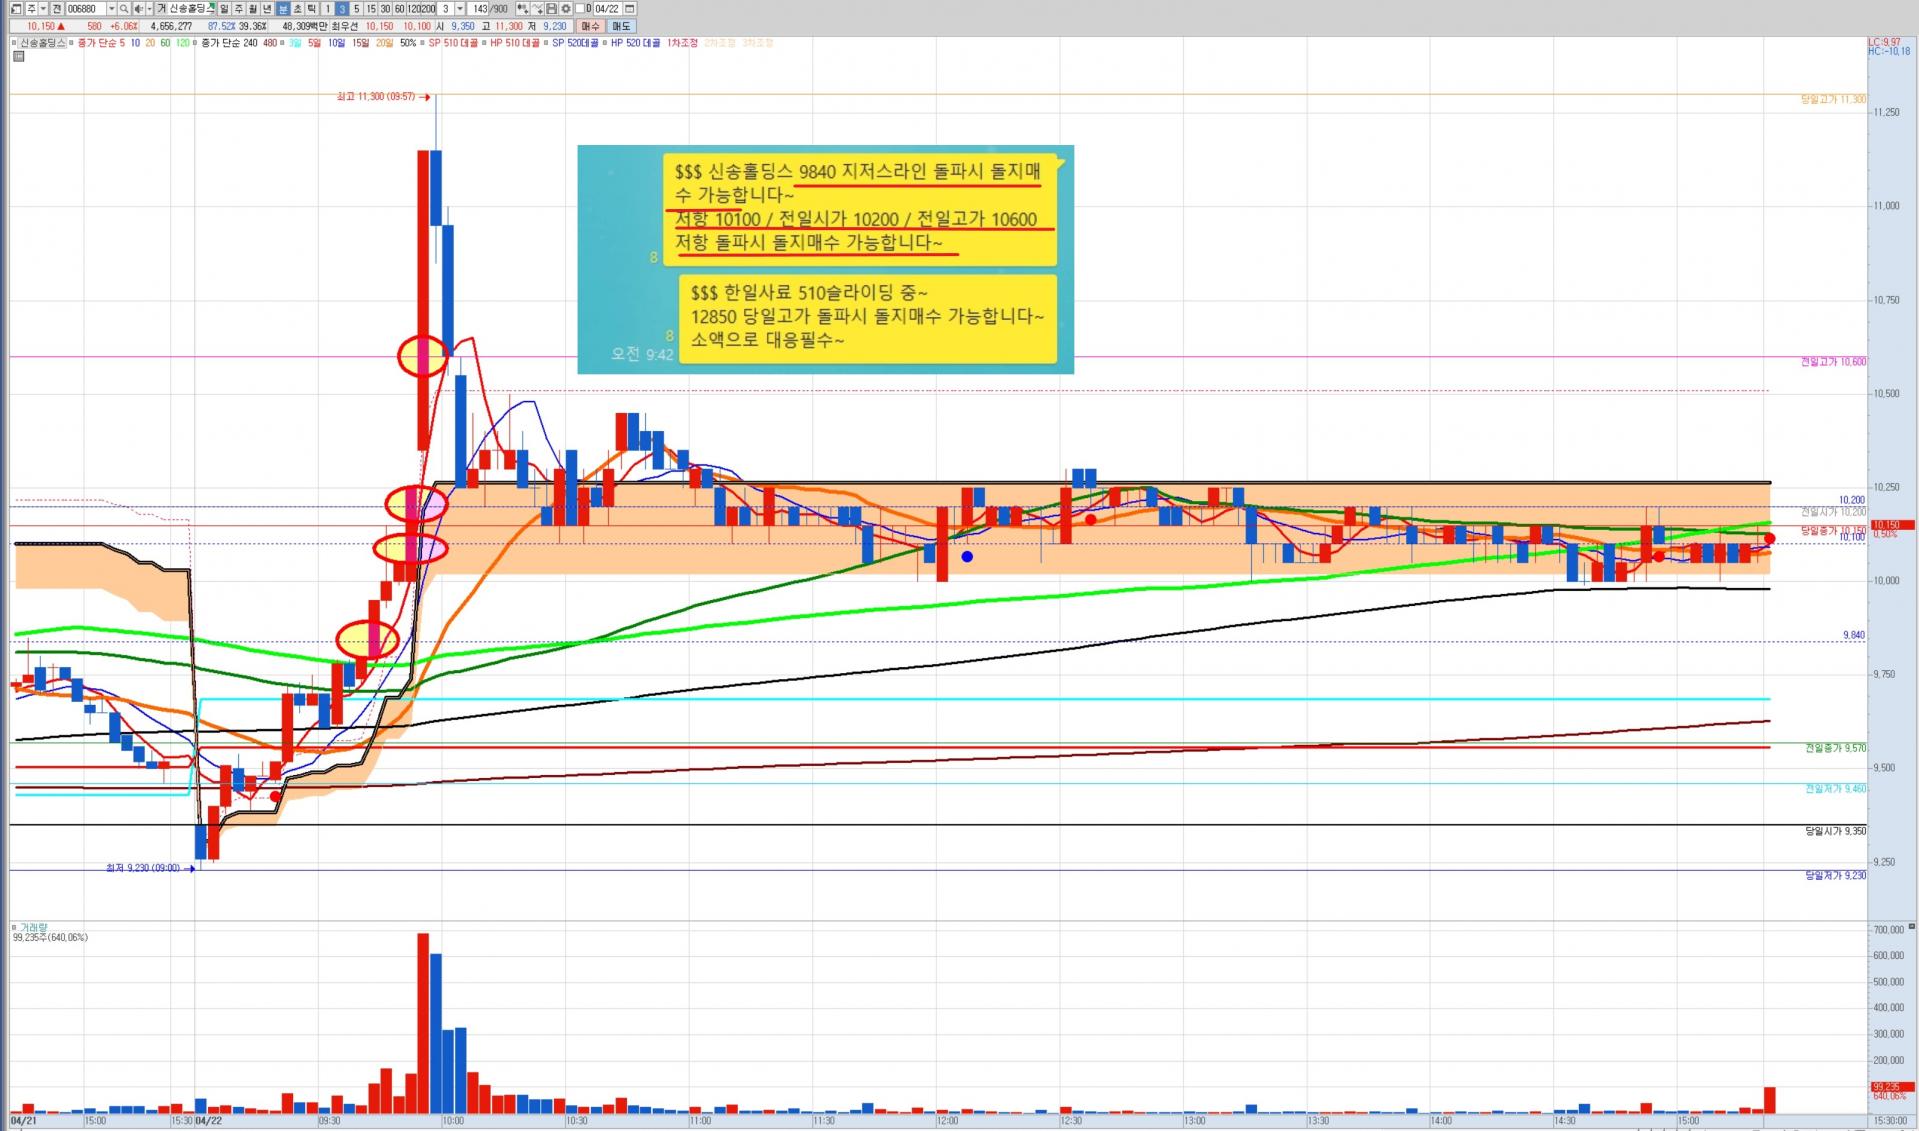
Task: Click the bar count field showing 143
Action: click(480, 9)
